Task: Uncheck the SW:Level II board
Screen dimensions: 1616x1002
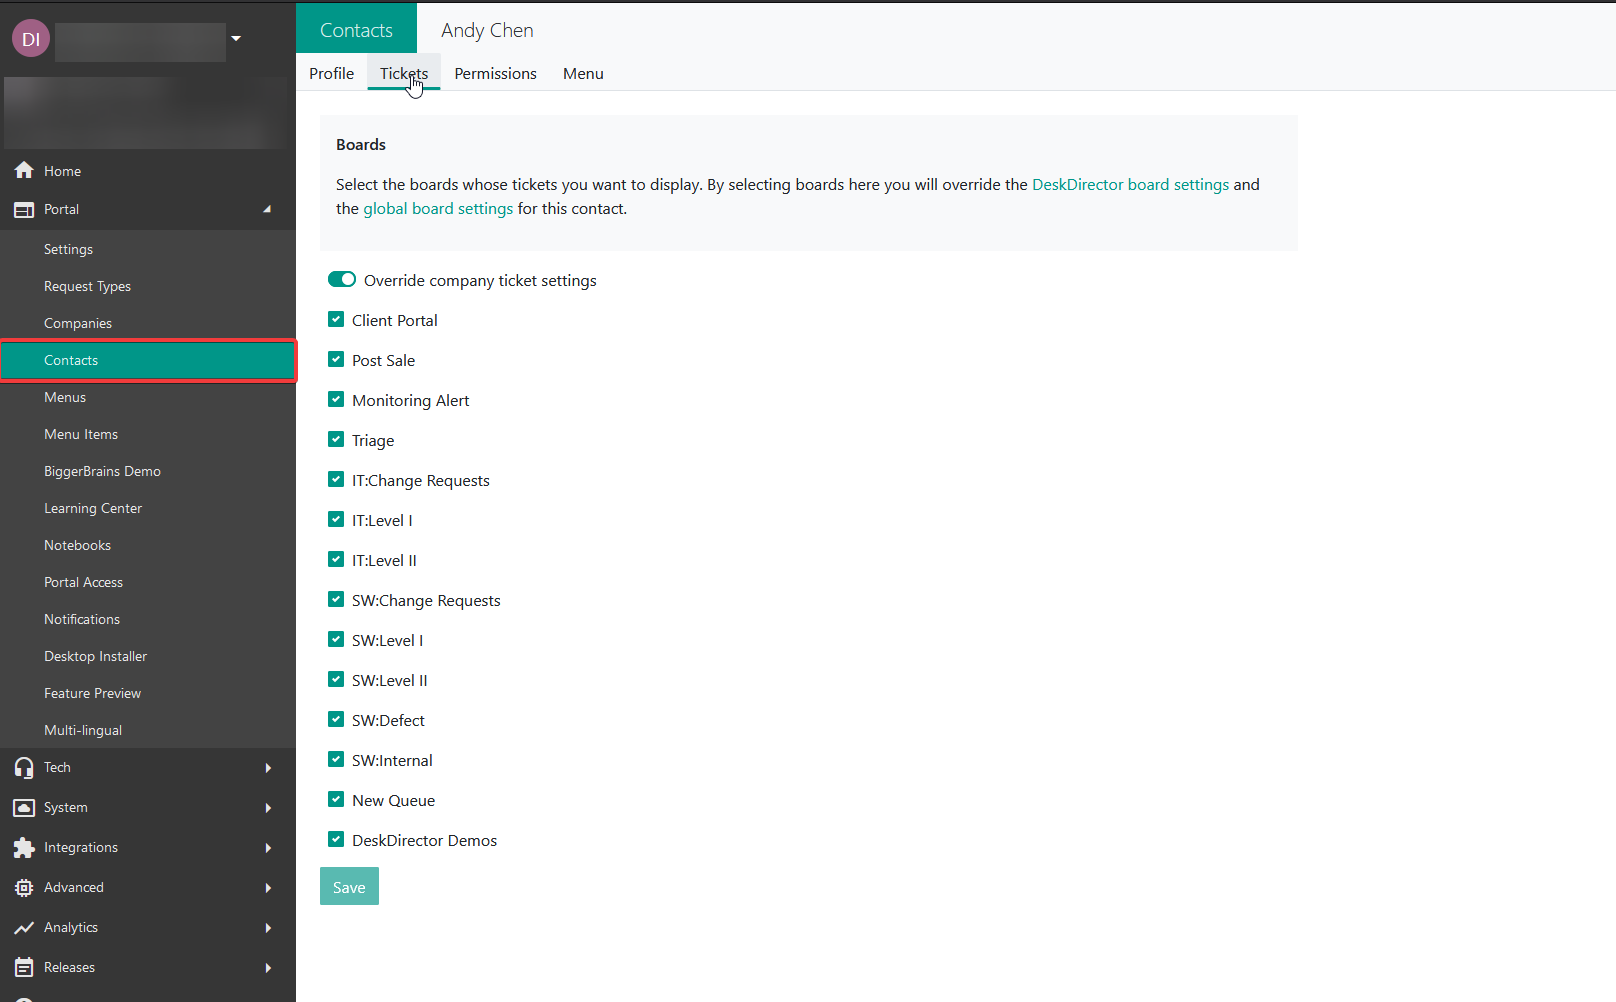Action: click(336, 680)
